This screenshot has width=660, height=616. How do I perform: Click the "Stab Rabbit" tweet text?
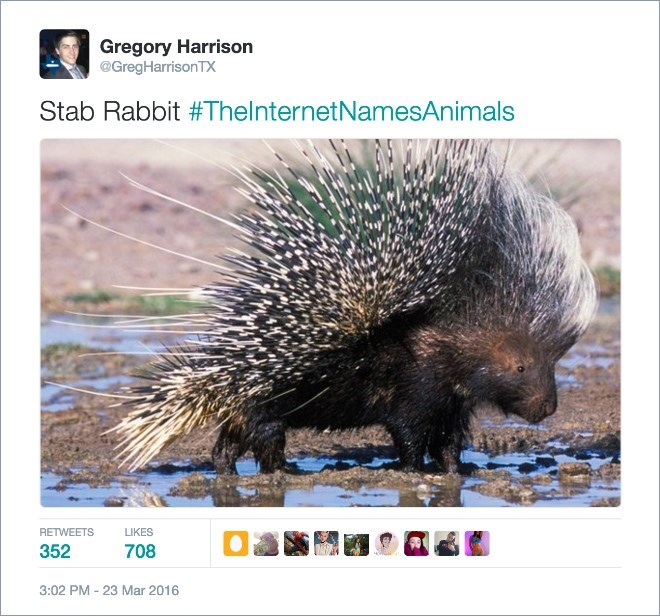tap(110, 112)
